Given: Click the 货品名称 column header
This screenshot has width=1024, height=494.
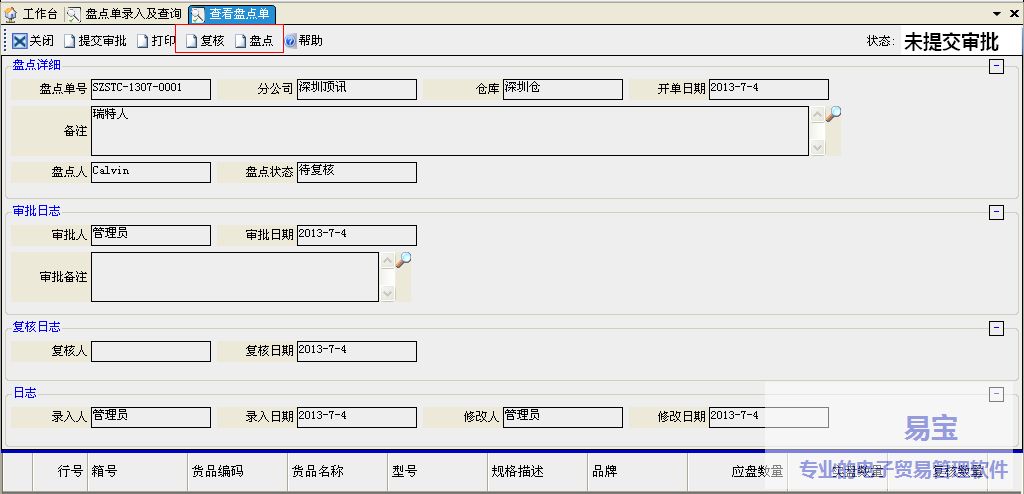Looking at the screenshot, I should [317, 471].
